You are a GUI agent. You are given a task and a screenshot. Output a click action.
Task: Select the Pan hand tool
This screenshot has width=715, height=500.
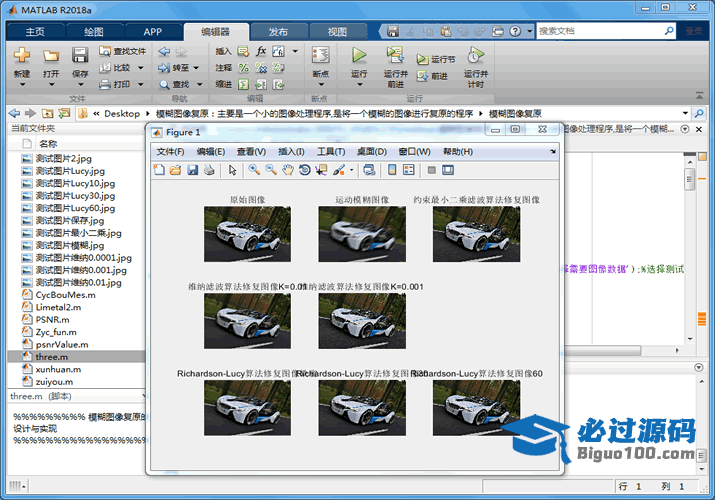tap(287, 170)
